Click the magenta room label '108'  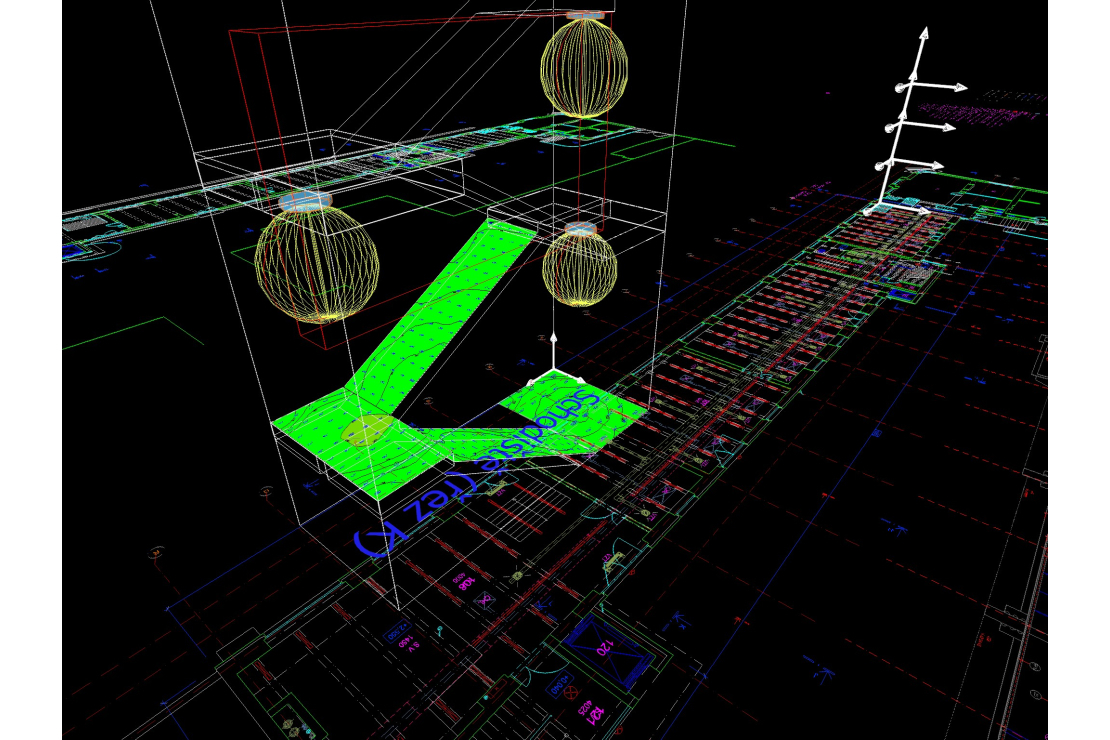coord(466,584)
